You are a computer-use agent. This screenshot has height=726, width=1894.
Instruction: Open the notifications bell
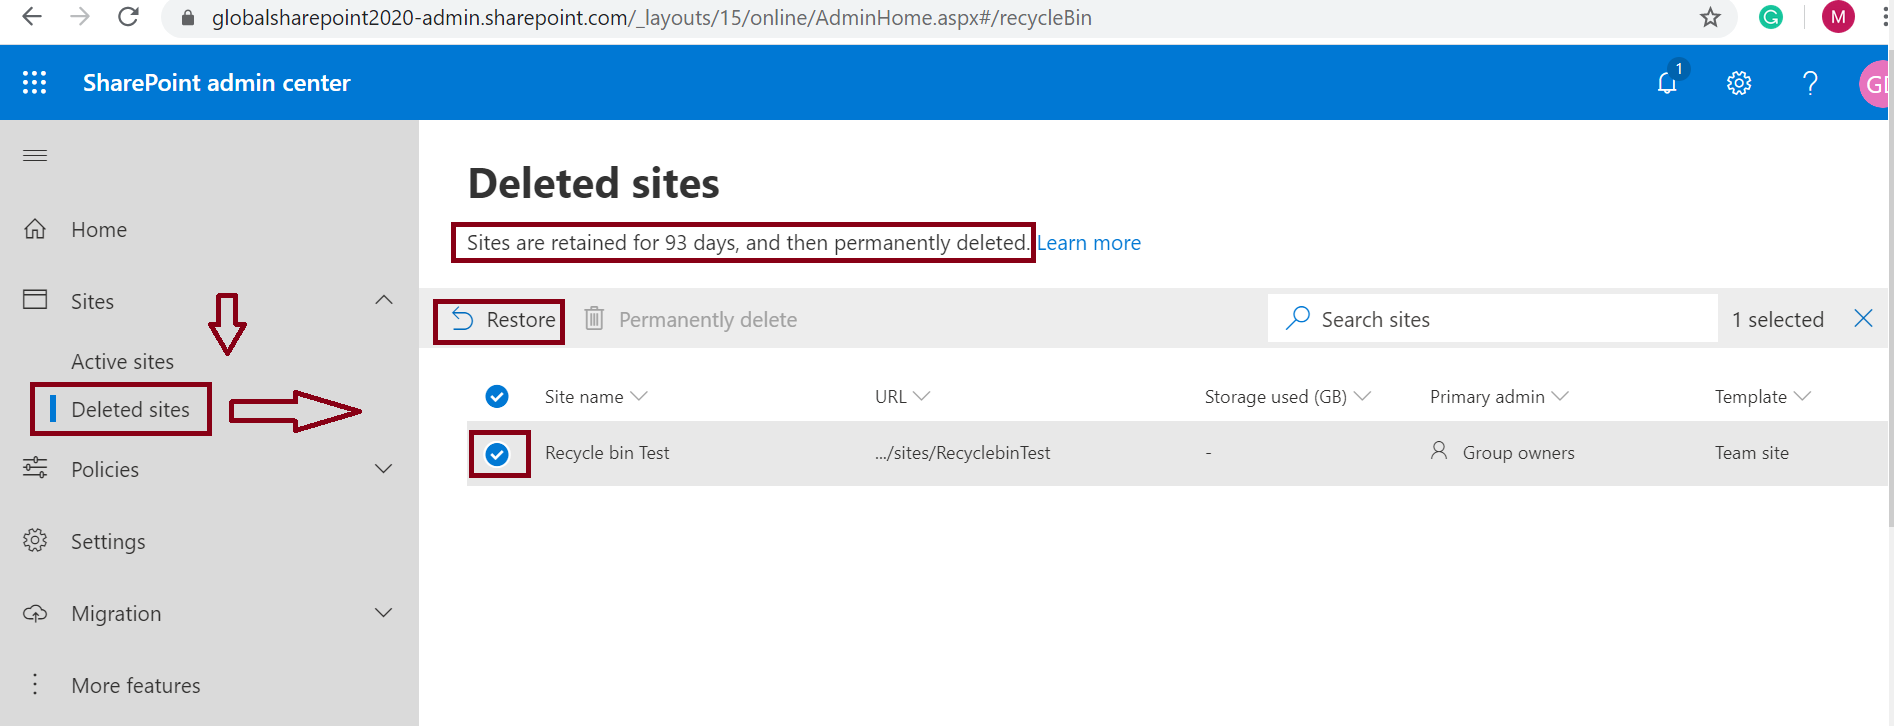[x=1668, y=82]
